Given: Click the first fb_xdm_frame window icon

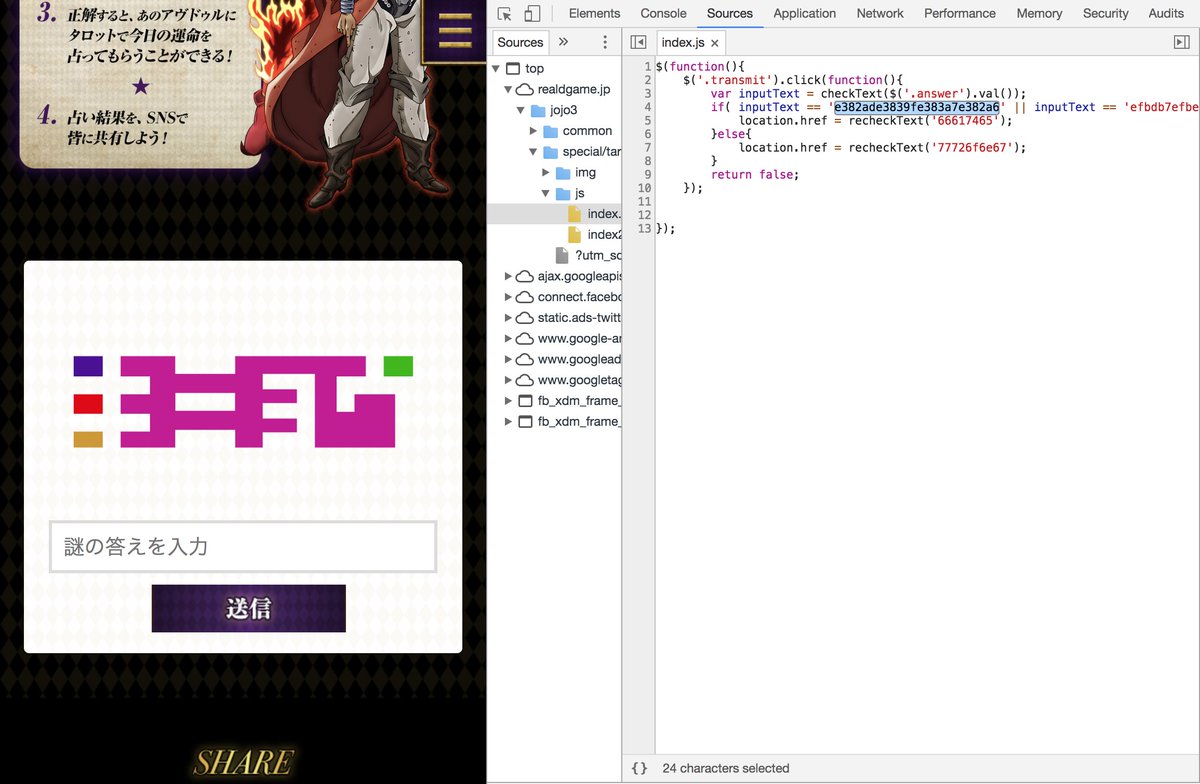Looking at the screenshot, I should point(525,401).
